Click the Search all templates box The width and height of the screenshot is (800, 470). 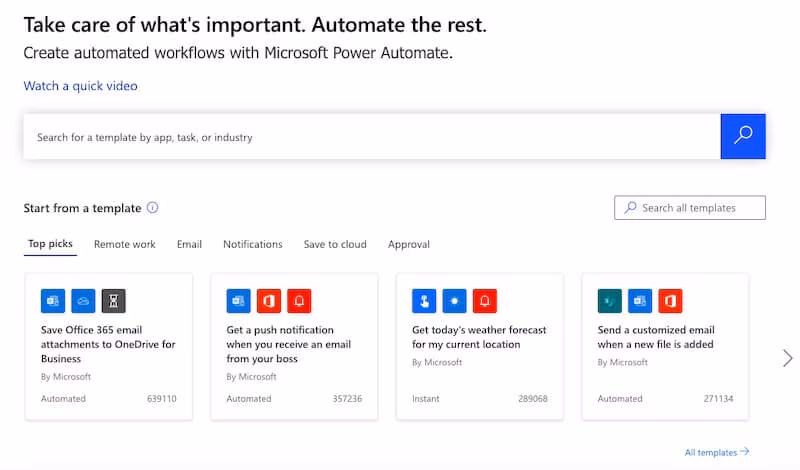[x=690, y=208]
